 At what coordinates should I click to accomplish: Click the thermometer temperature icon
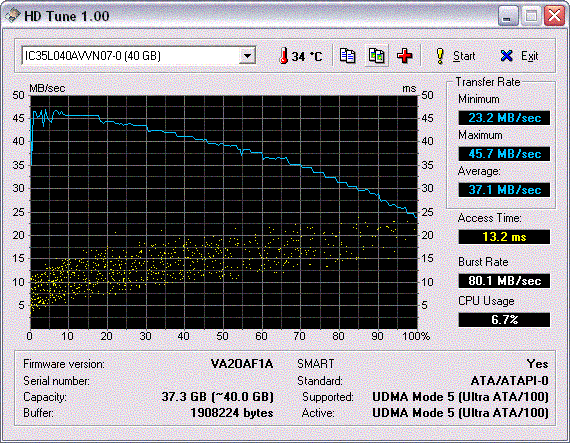click(x=284, y=56)
